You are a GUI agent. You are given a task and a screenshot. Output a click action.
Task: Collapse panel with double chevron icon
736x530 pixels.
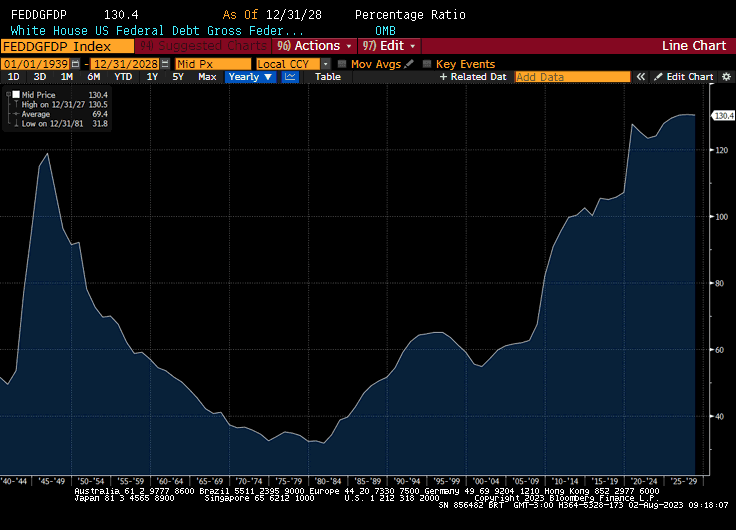tap(641, 77)
